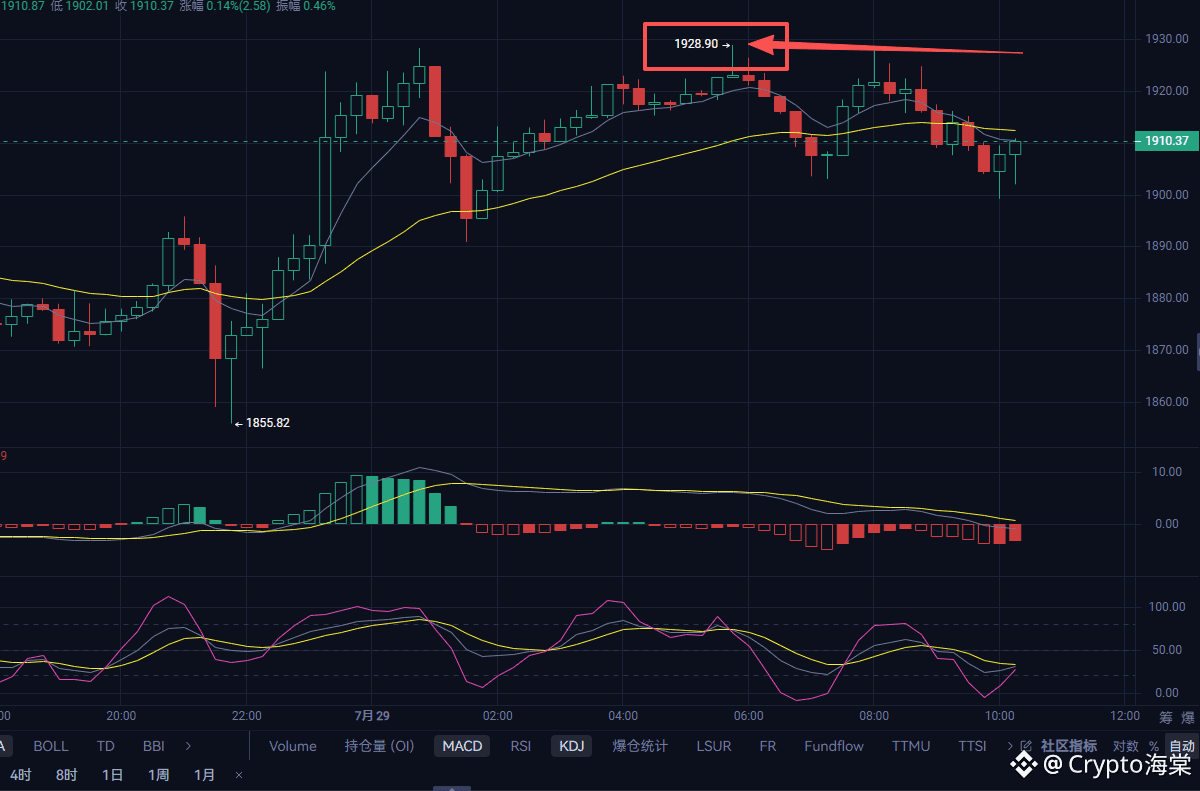Toggle the TTSI indicator

973,746
